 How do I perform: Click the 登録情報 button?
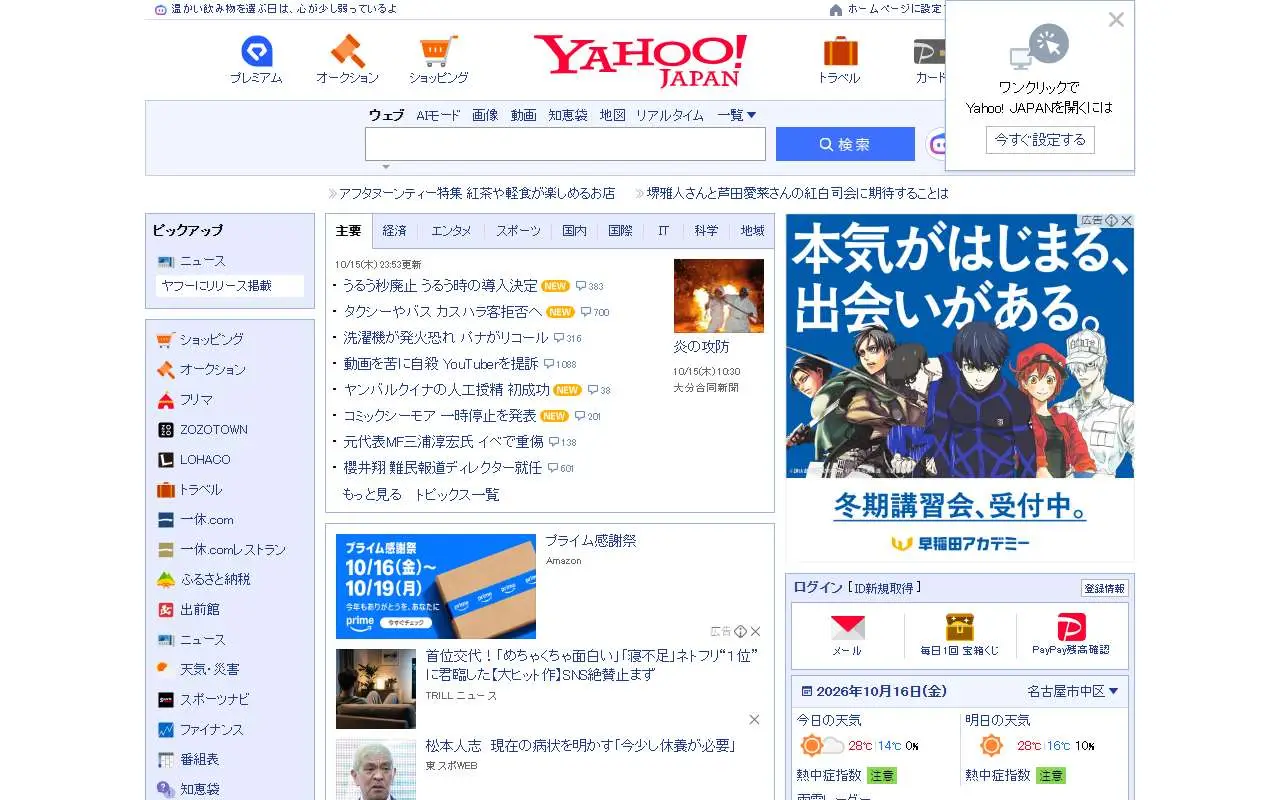[x=1104, y=589]
